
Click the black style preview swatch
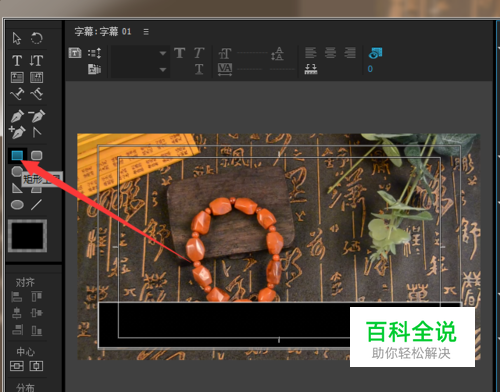27,236
